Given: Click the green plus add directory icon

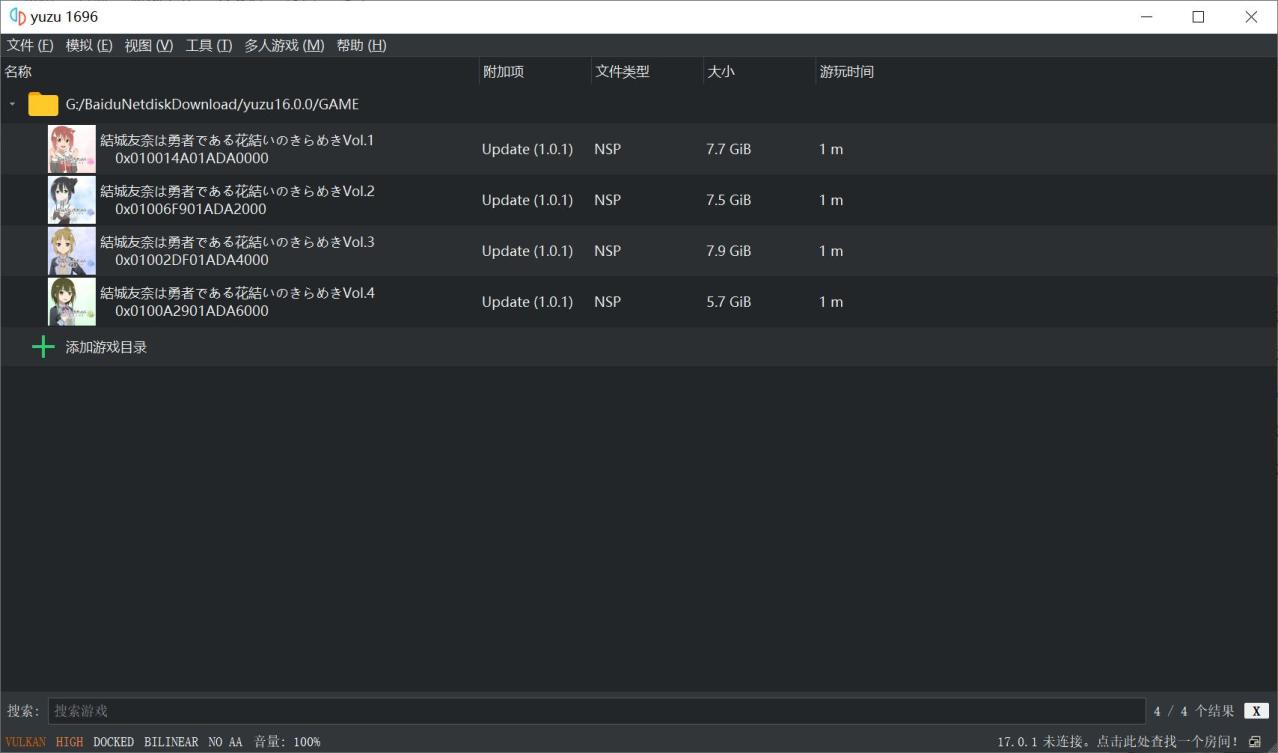Looking at the screenshot, I should [x=43, y=347].
